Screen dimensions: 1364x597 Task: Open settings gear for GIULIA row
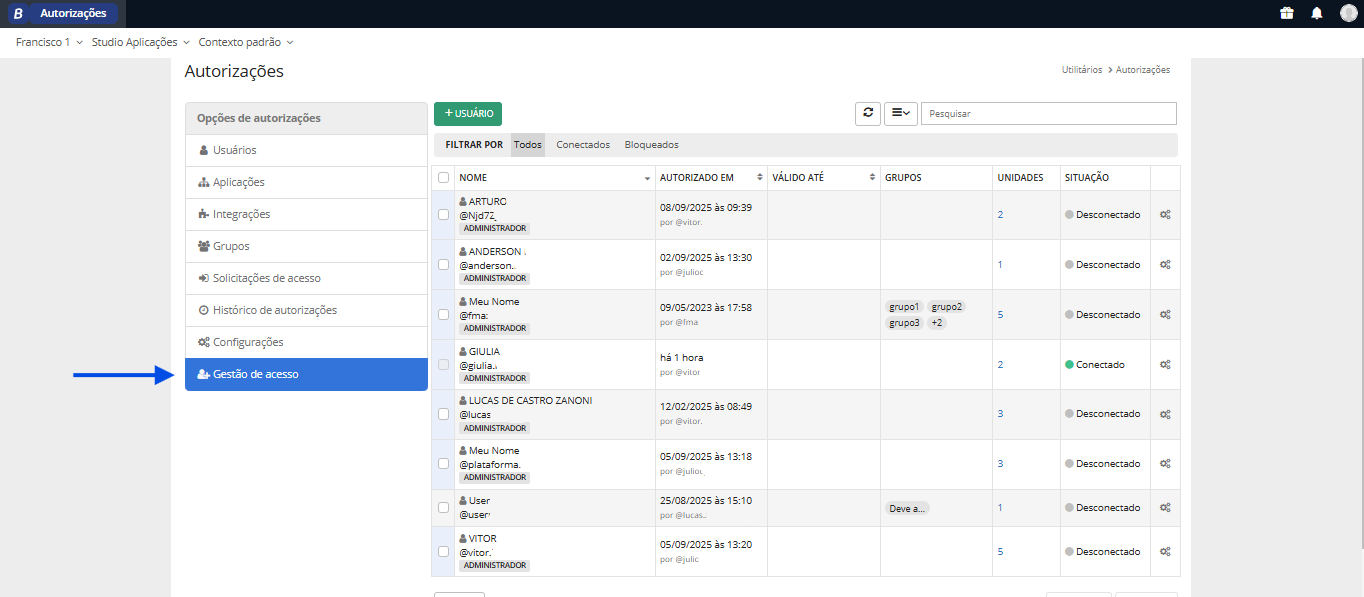click(x=1165, y=365)
